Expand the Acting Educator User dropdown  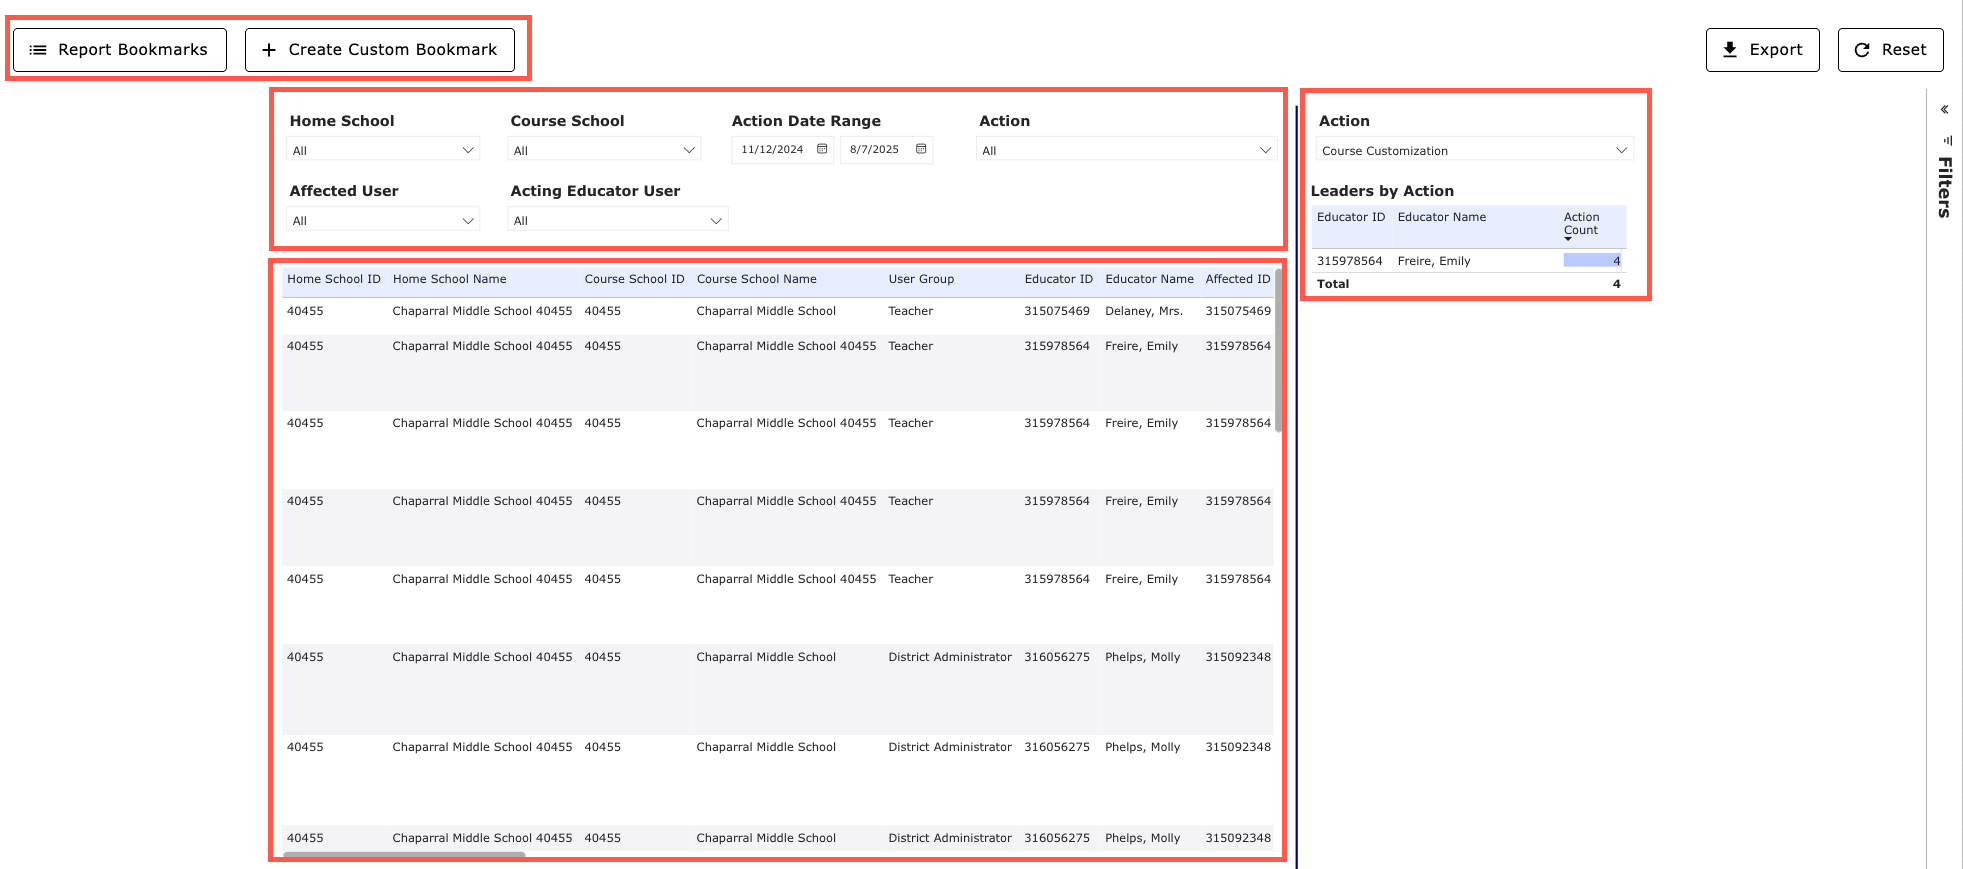point(617,220)
